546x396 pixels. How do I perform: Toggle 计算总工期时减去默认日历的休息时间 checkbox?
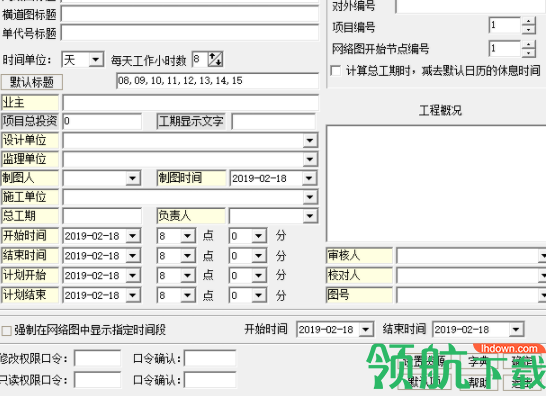point(336,71)
